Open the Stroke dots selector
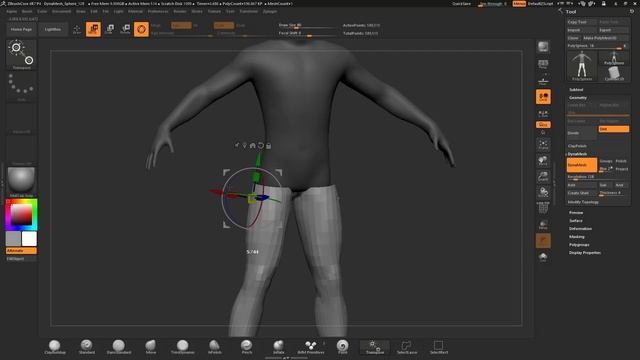Image resolution: width=640 pixels, height=360 pixels. coord(21,87)
